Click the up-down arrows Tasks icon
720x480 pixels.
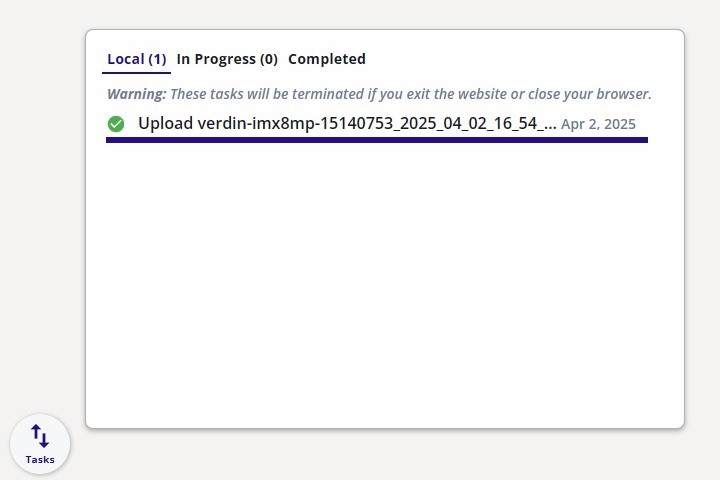click(x=40, y=436)
